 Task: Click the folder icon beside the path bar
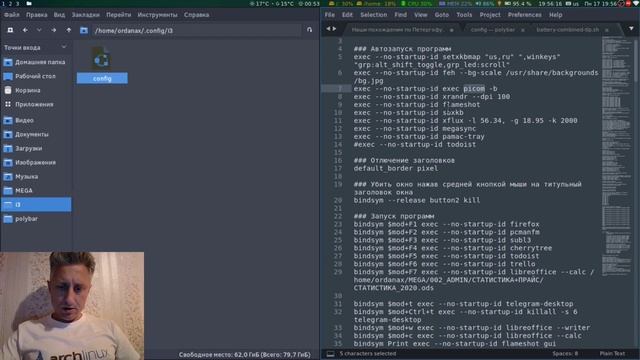tap(84, 30)
